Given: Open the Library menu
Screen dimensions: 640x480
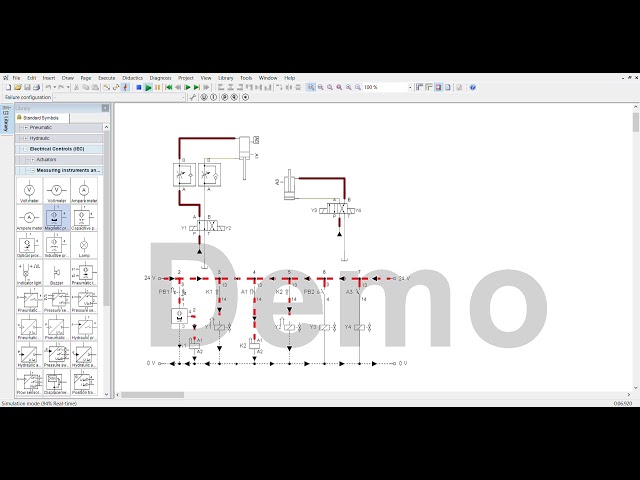Looking at the screenshot, I should pos(225,78).
